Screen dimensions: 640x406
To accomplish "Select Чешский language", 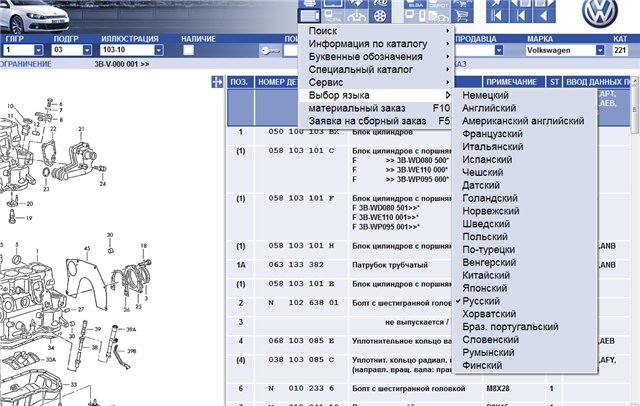I will 525,172.
